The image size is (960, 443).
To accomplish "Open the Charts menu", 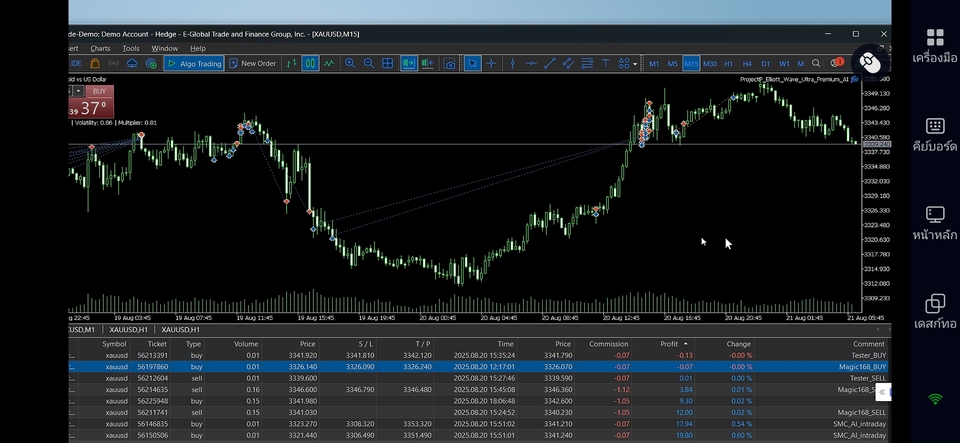I will point(100,48).
